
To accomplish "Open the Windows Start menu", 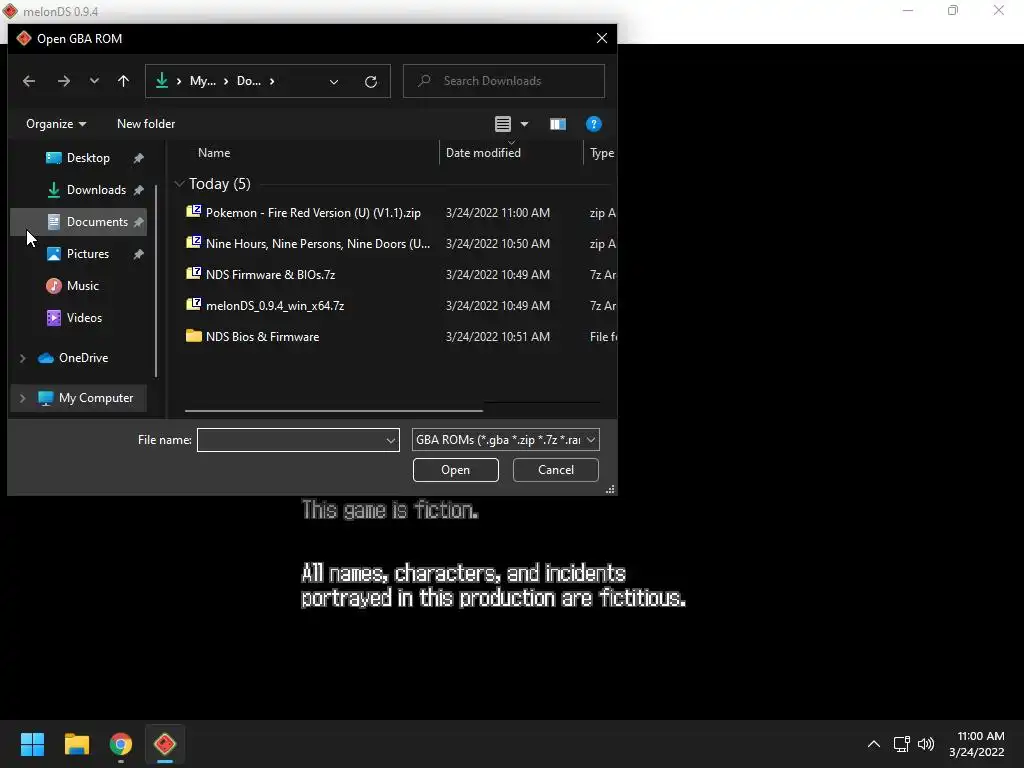I will point(32,744).
